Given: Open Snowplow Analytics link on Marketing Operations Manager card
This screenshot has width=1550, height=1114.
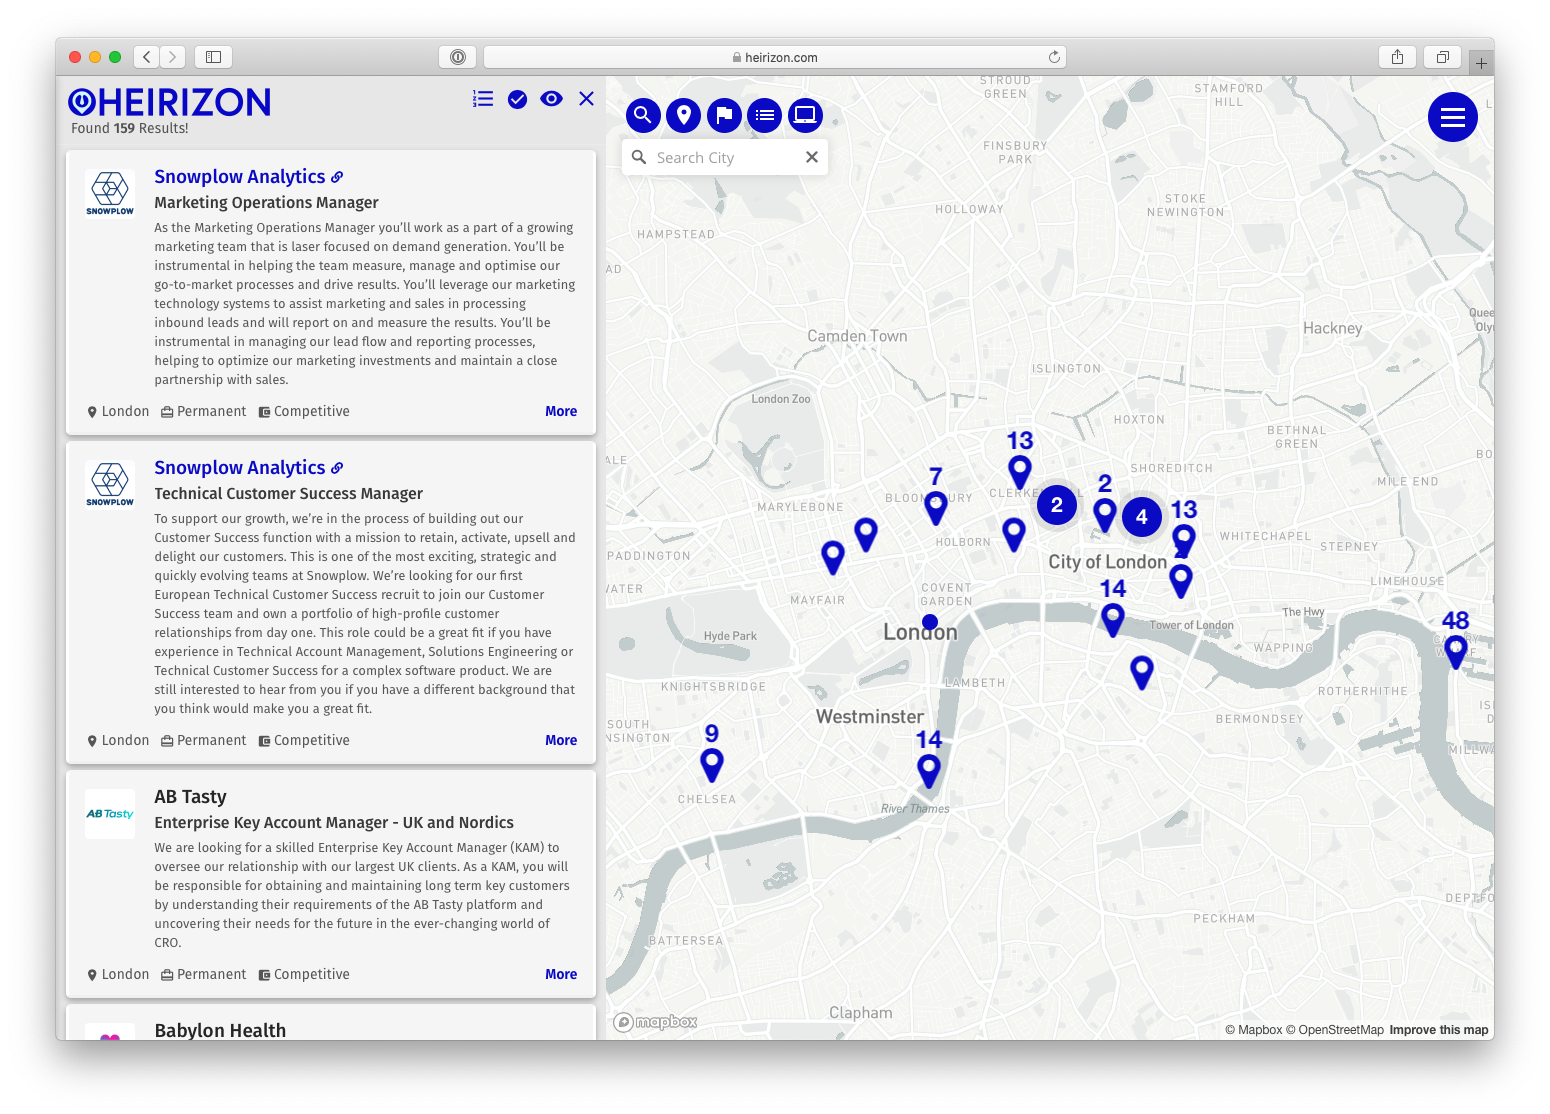Looking at the screenshot, I should coord(240,177).
